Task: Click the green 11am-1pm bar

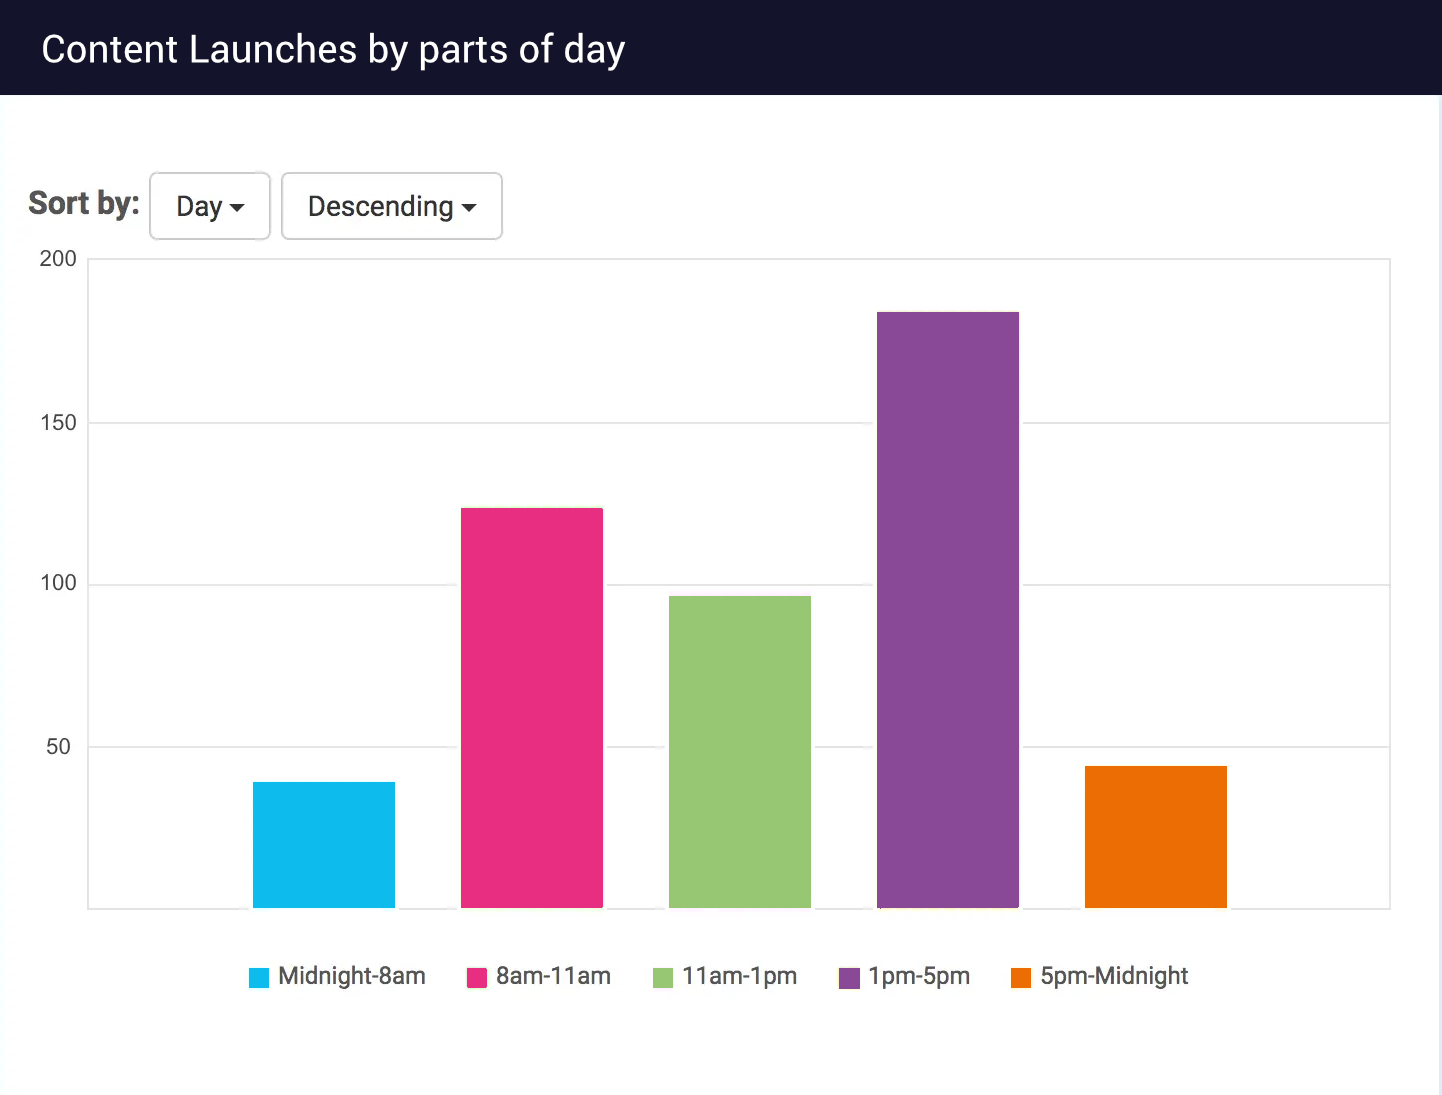Action: point(739,750)
